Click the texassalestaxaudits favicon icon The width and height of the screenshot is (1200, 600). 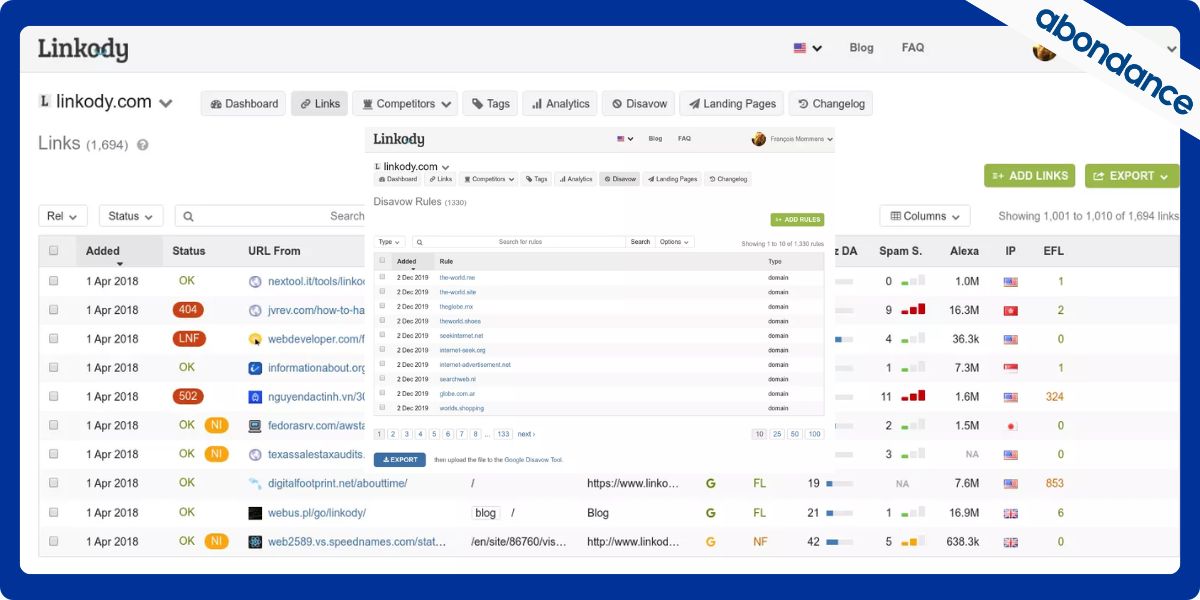click(x=255, y=455)
